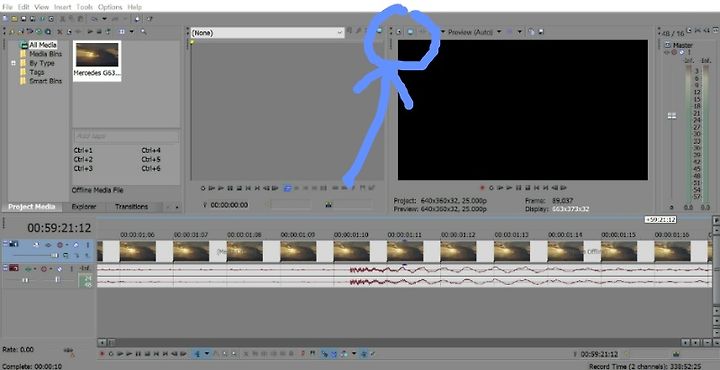Record from the timeline transport bar

pyautogui.click(x=102, y=353)
